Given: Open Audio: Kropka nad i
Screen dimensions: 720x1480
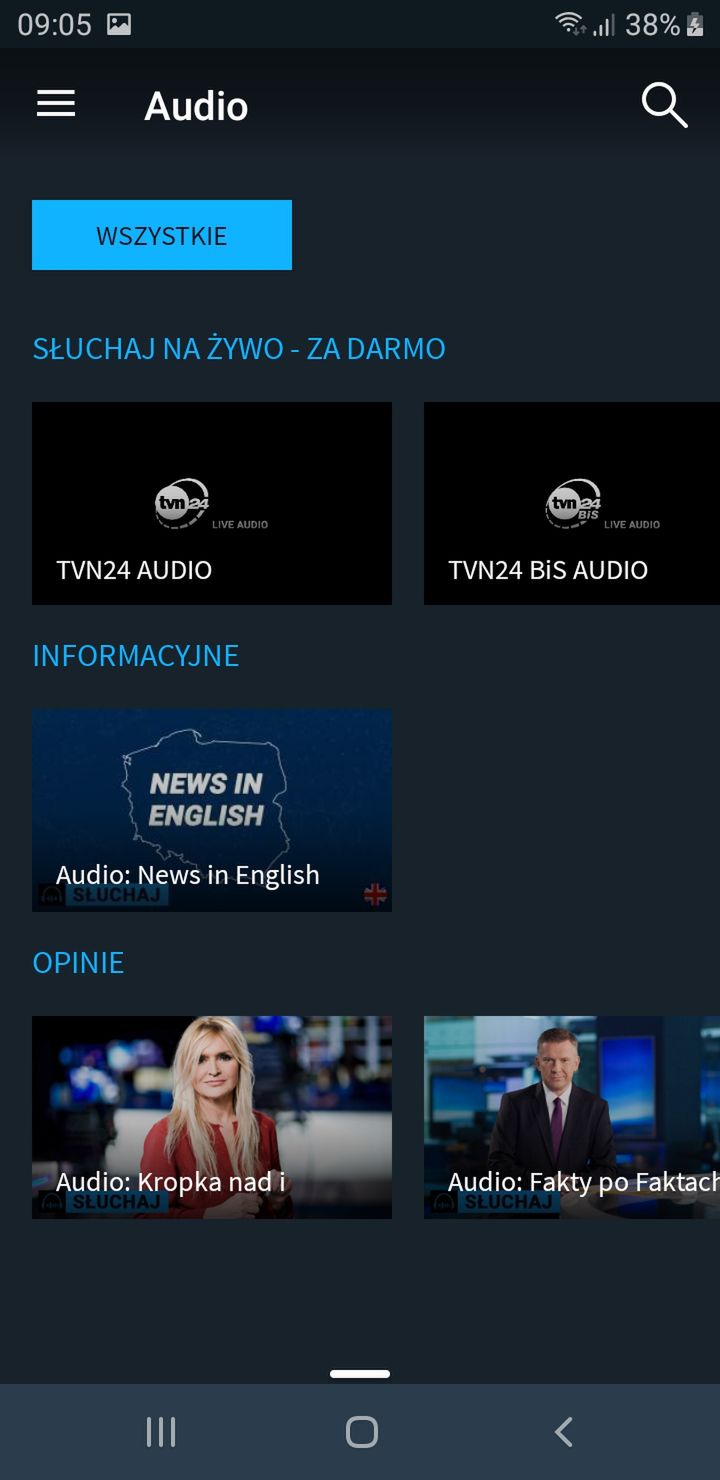Looking at the screenshot, I should click(212, 1117).
